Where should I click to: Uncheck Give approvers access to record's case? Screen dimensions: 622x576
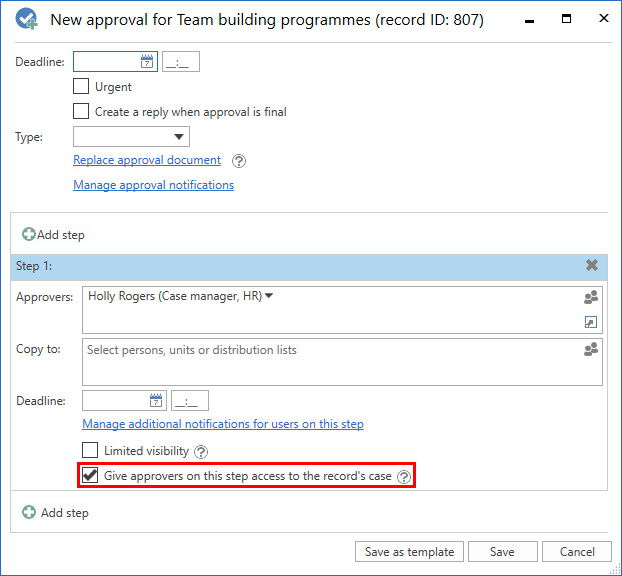point(90,476)
